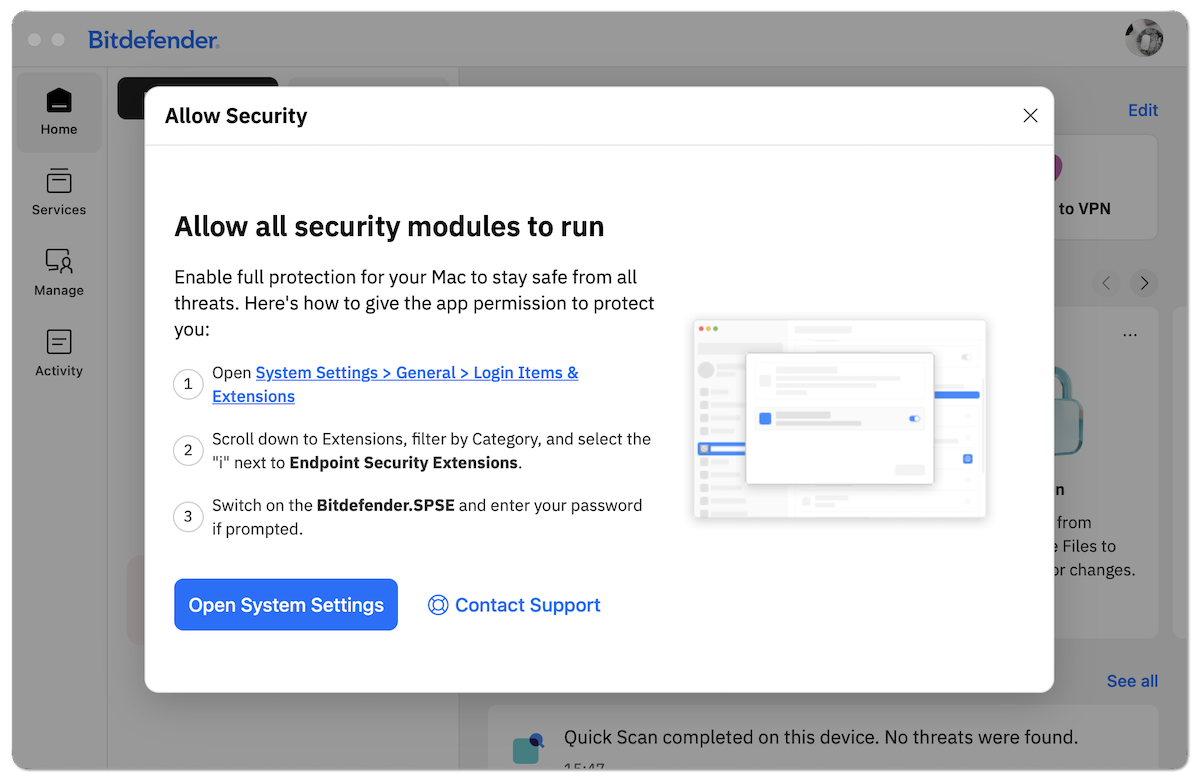Image resolution: width=1200 pixels, height=784 pixels.
Task: Click See all below the cards
Action: (1131, 680)
